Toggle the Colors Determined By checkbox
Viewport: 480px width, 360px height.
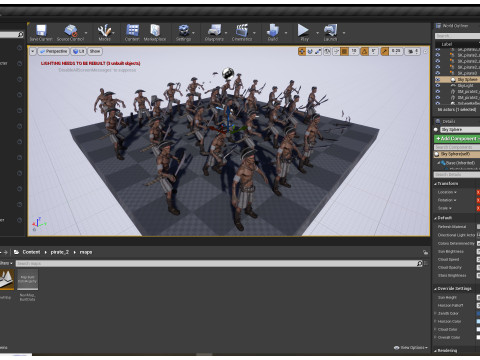(x=478, y=243)
